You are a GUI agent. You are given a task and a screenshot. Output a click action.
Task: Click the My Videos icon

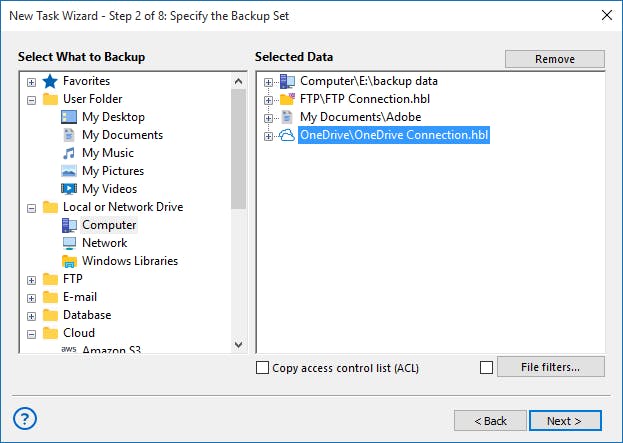pyautogui.click(x=69, y=189)
